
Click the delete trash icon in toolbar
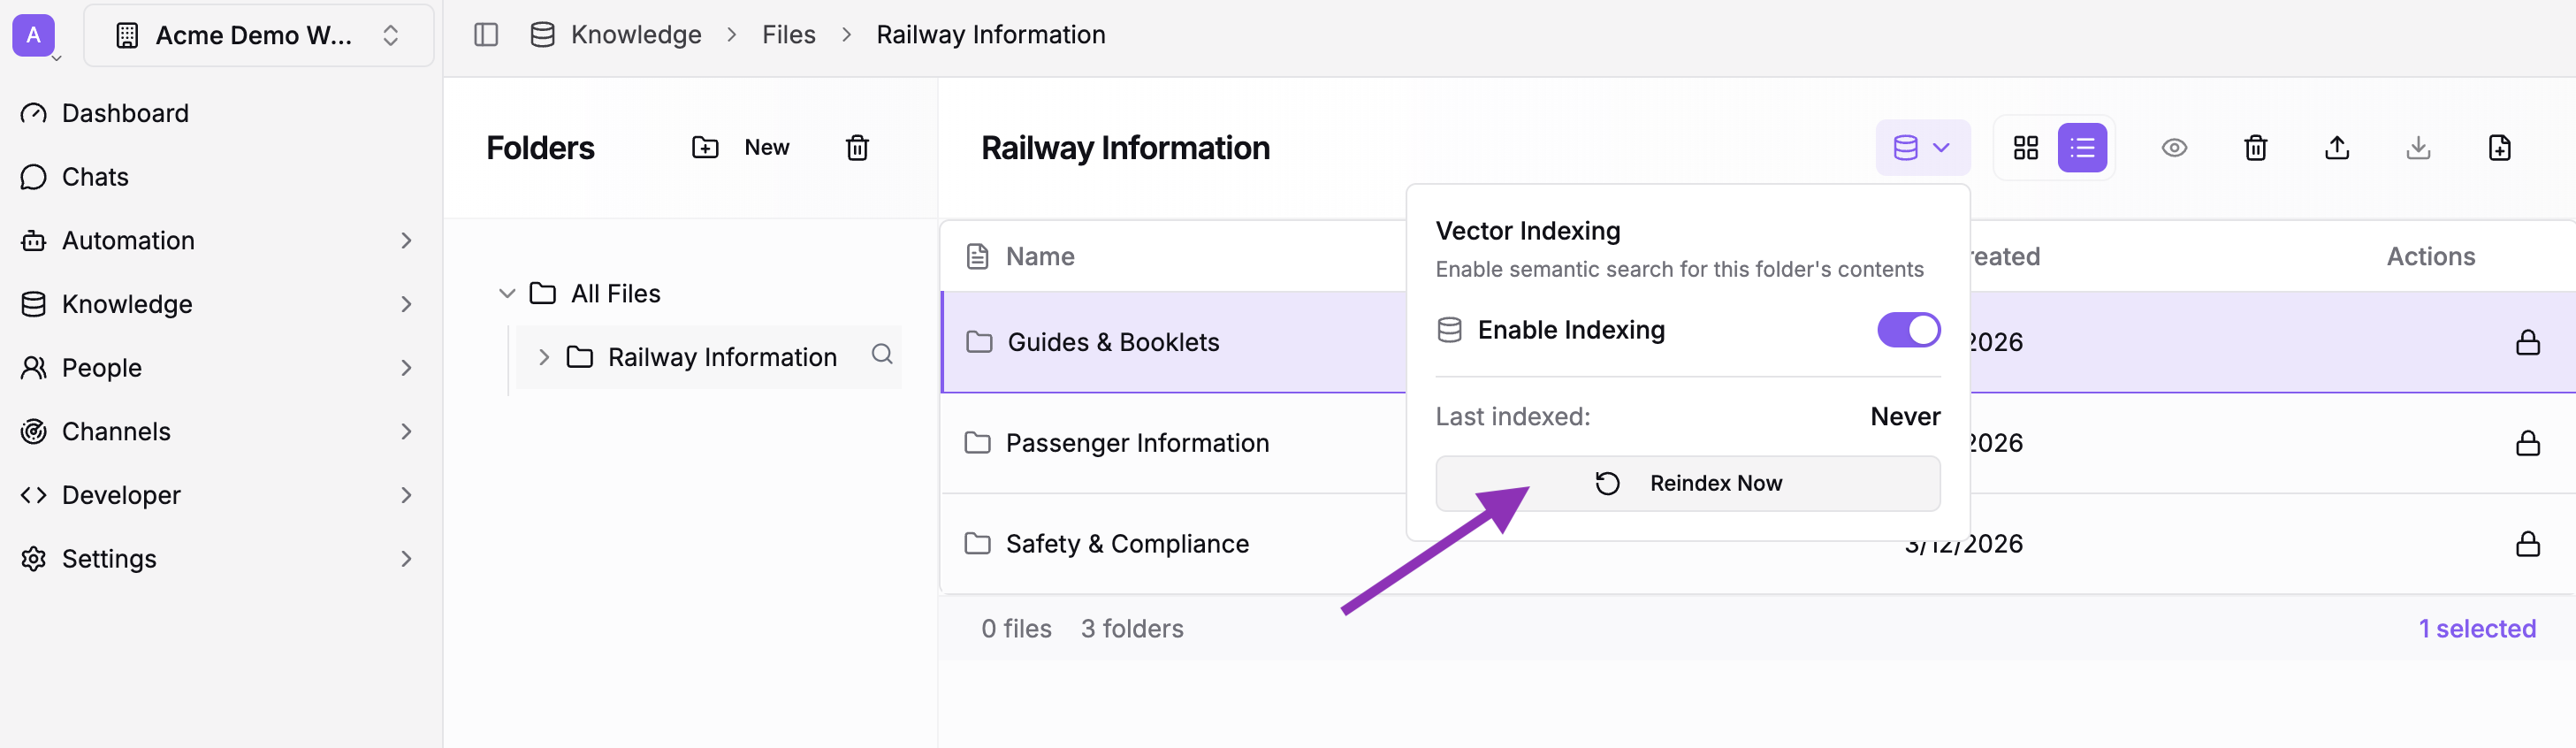2256,147
